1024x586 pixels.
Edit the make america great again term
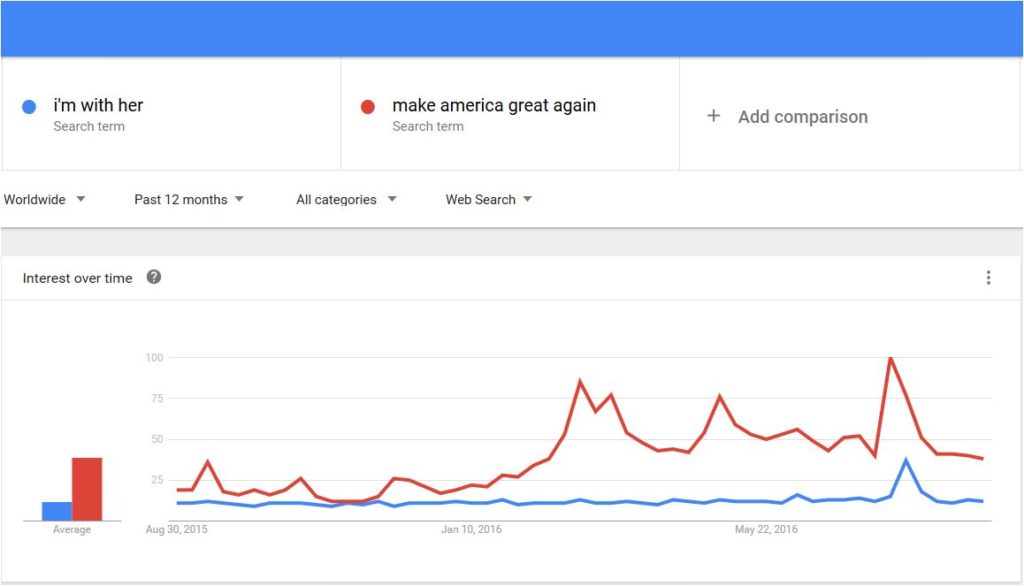494,105
